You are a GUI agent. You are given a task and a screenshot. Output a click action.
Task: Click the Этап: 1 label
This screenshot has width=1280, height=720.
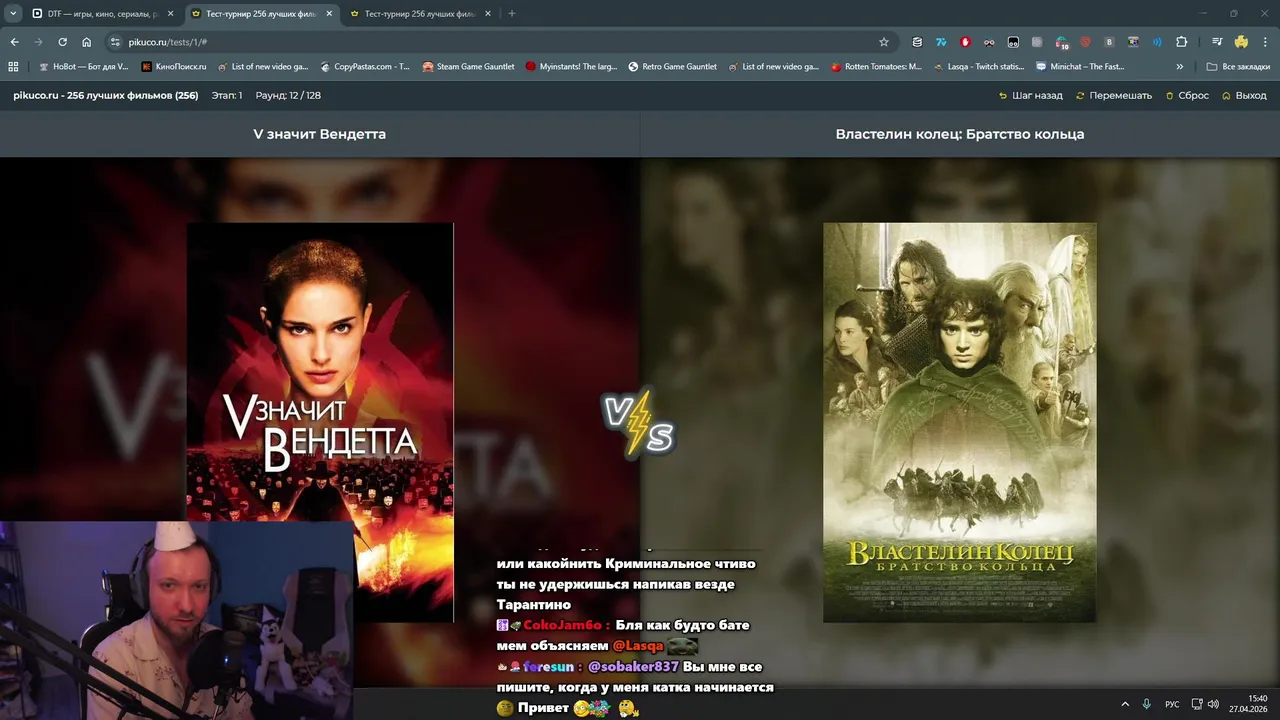pos(227,96)
